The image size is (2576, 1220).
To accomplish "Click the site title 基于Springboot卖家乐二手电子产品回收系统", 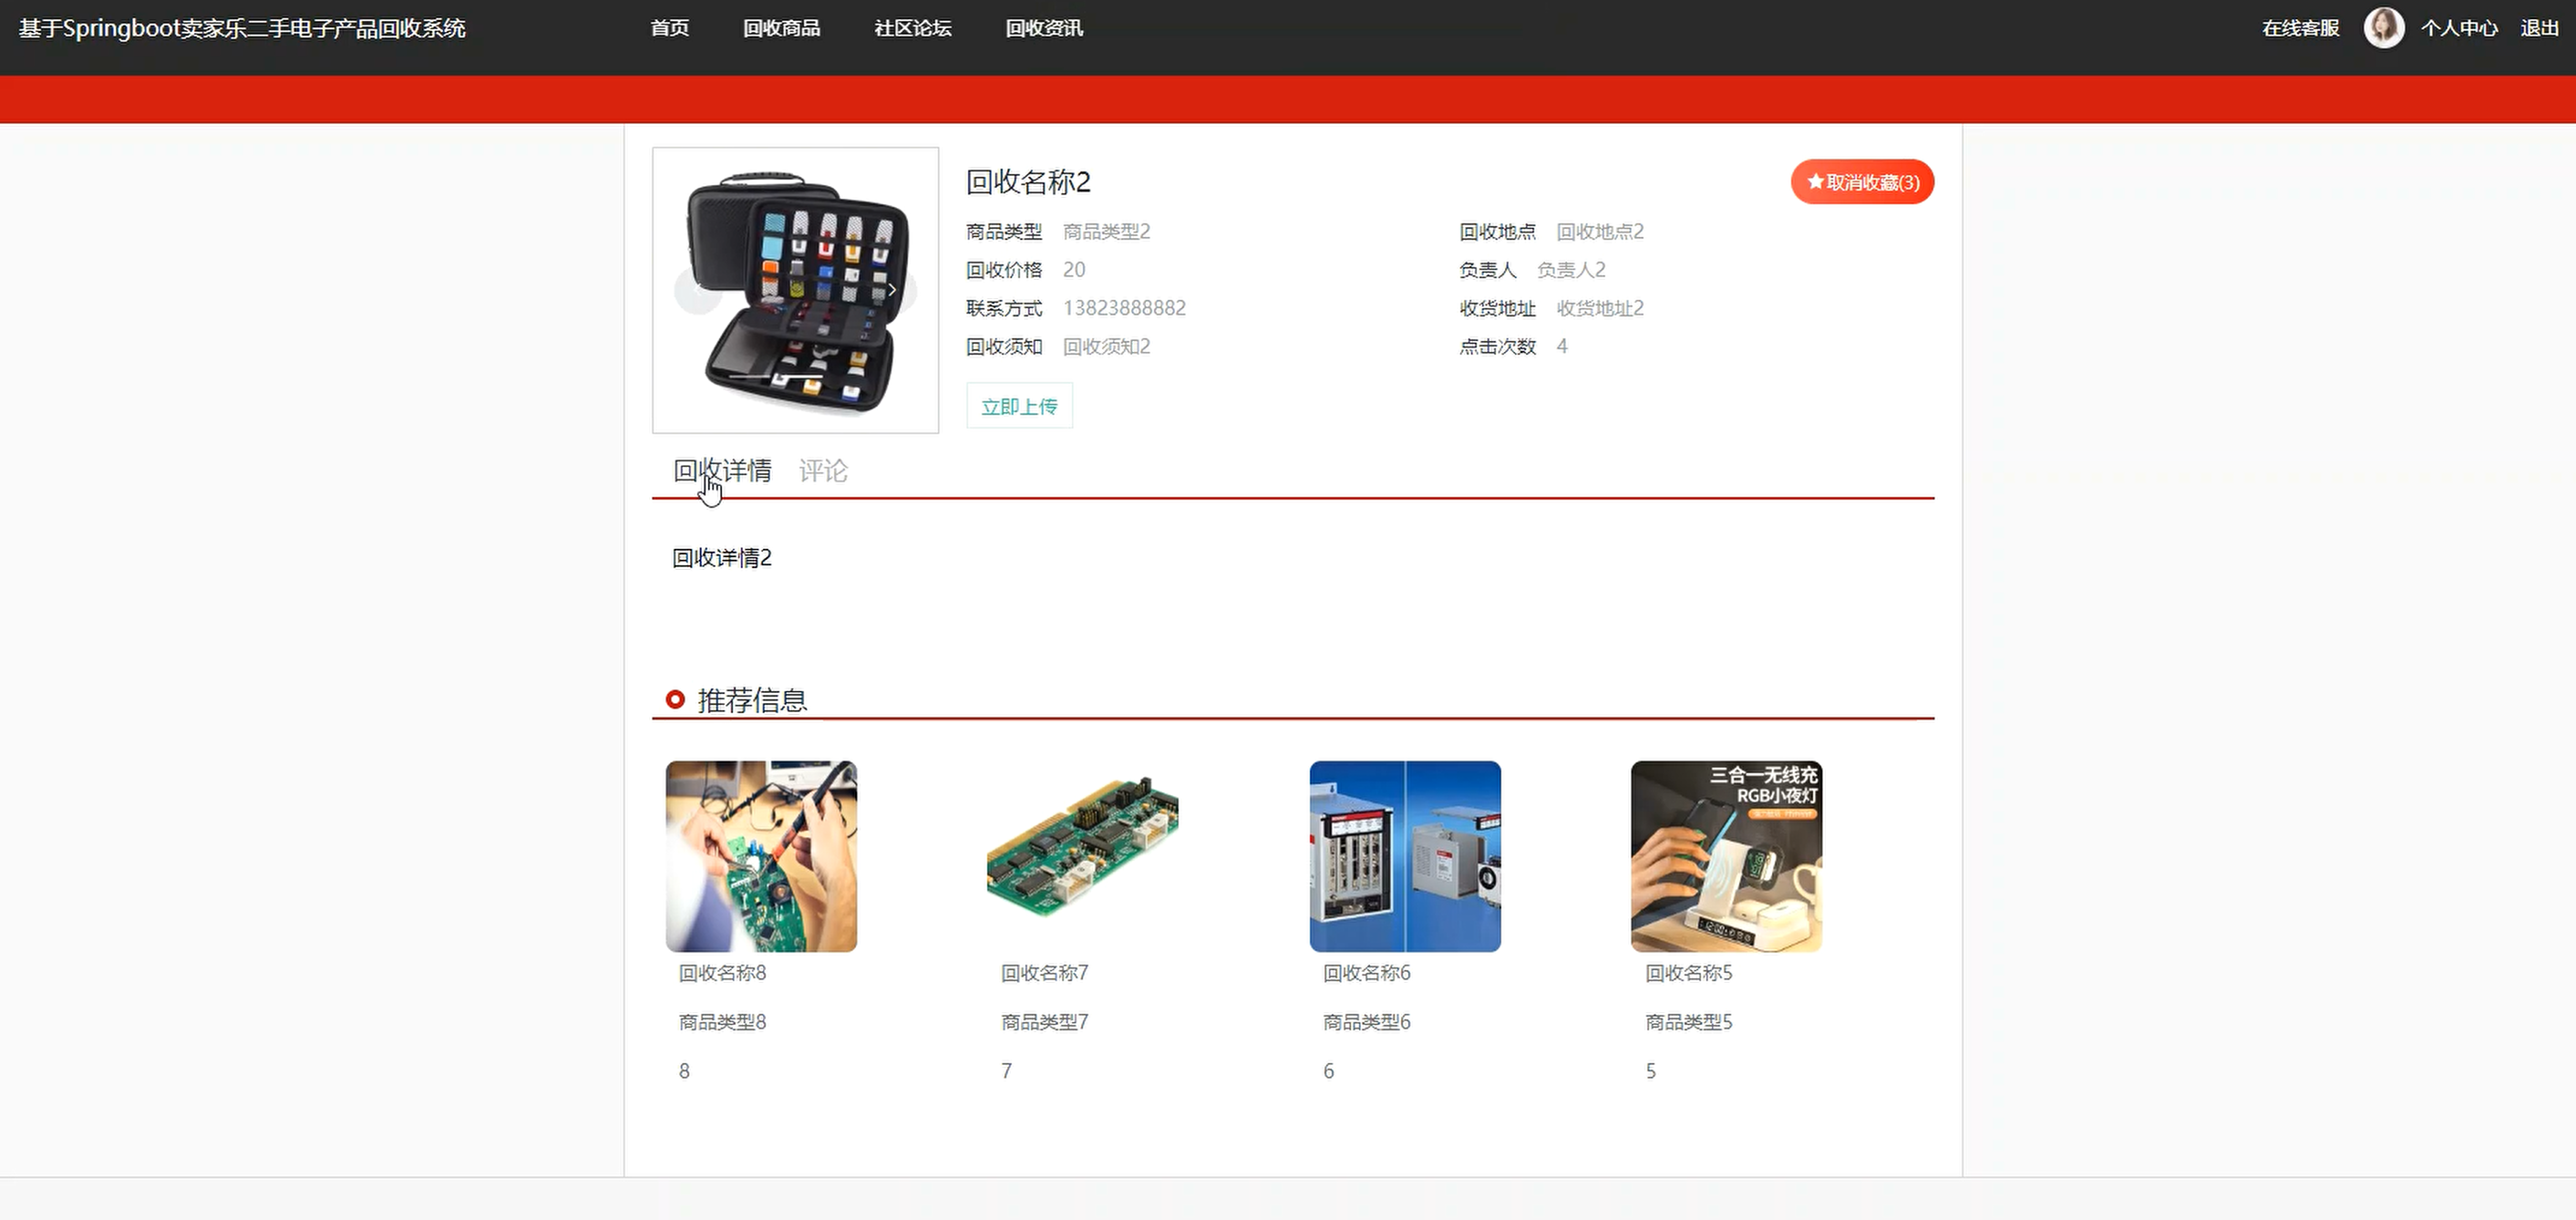I will pos(242,28).
